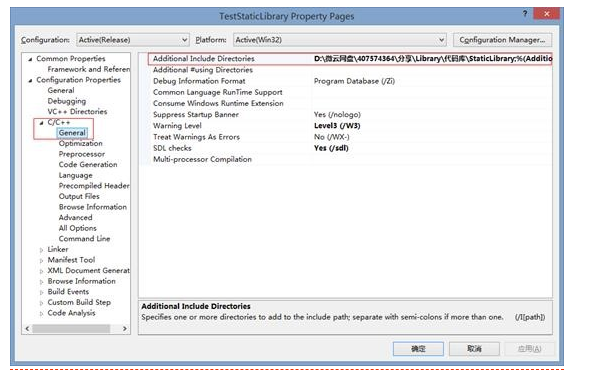Expand the XML Document Generator node
The image size is (598, 382).
[41, 271]
